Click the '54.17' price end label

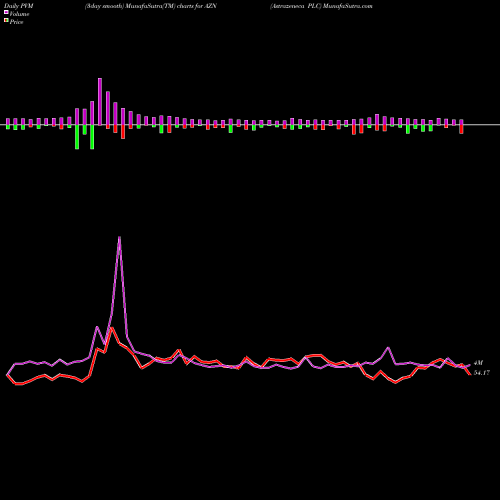coord(482,373)
